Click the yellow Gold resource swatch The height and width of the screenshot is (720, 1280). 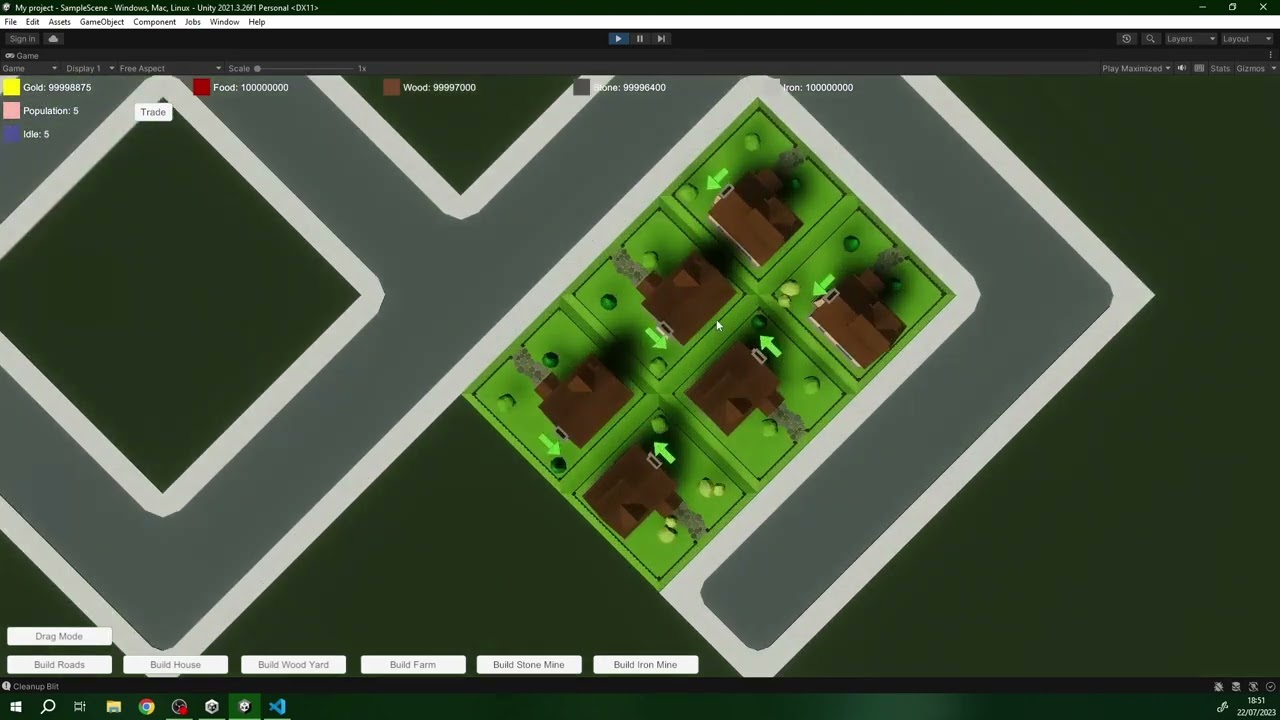tap(11, 87)
